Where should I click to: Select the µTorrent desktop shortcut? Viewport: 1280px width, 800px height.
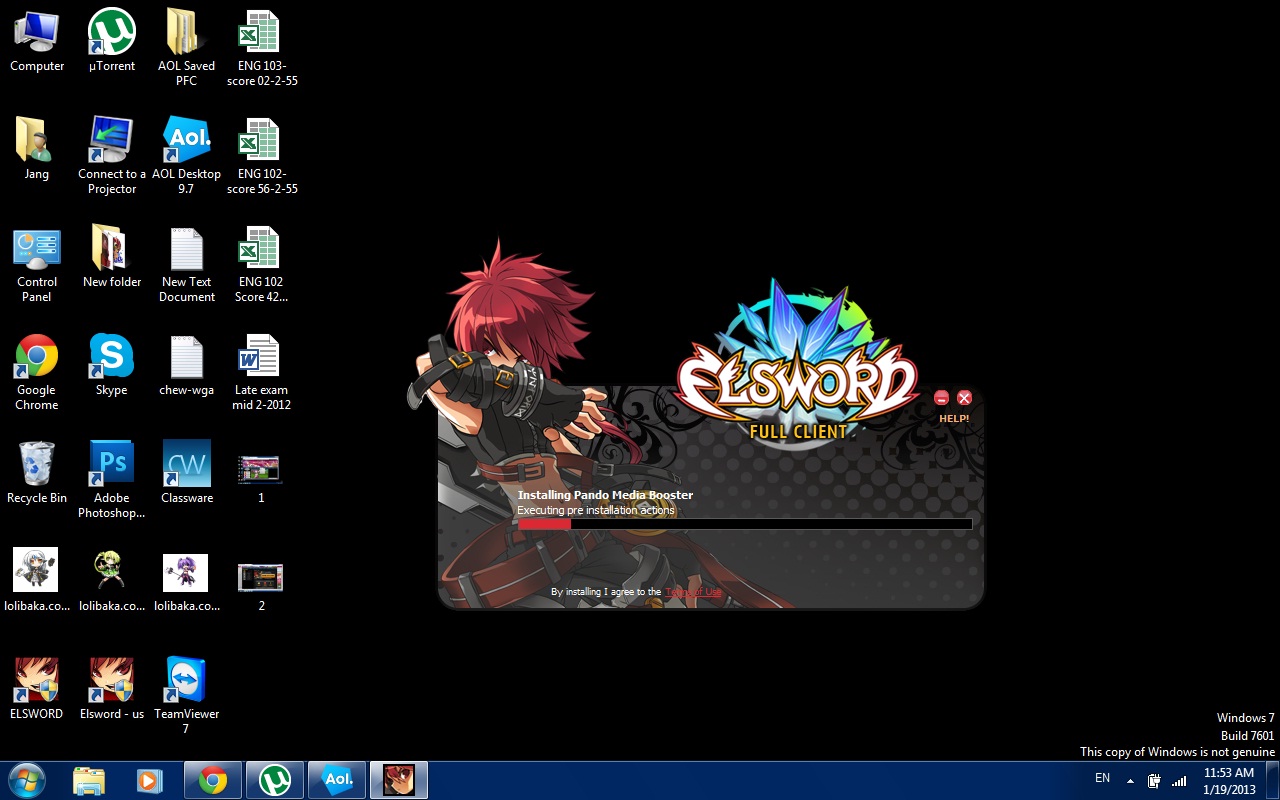coord(112,42)
